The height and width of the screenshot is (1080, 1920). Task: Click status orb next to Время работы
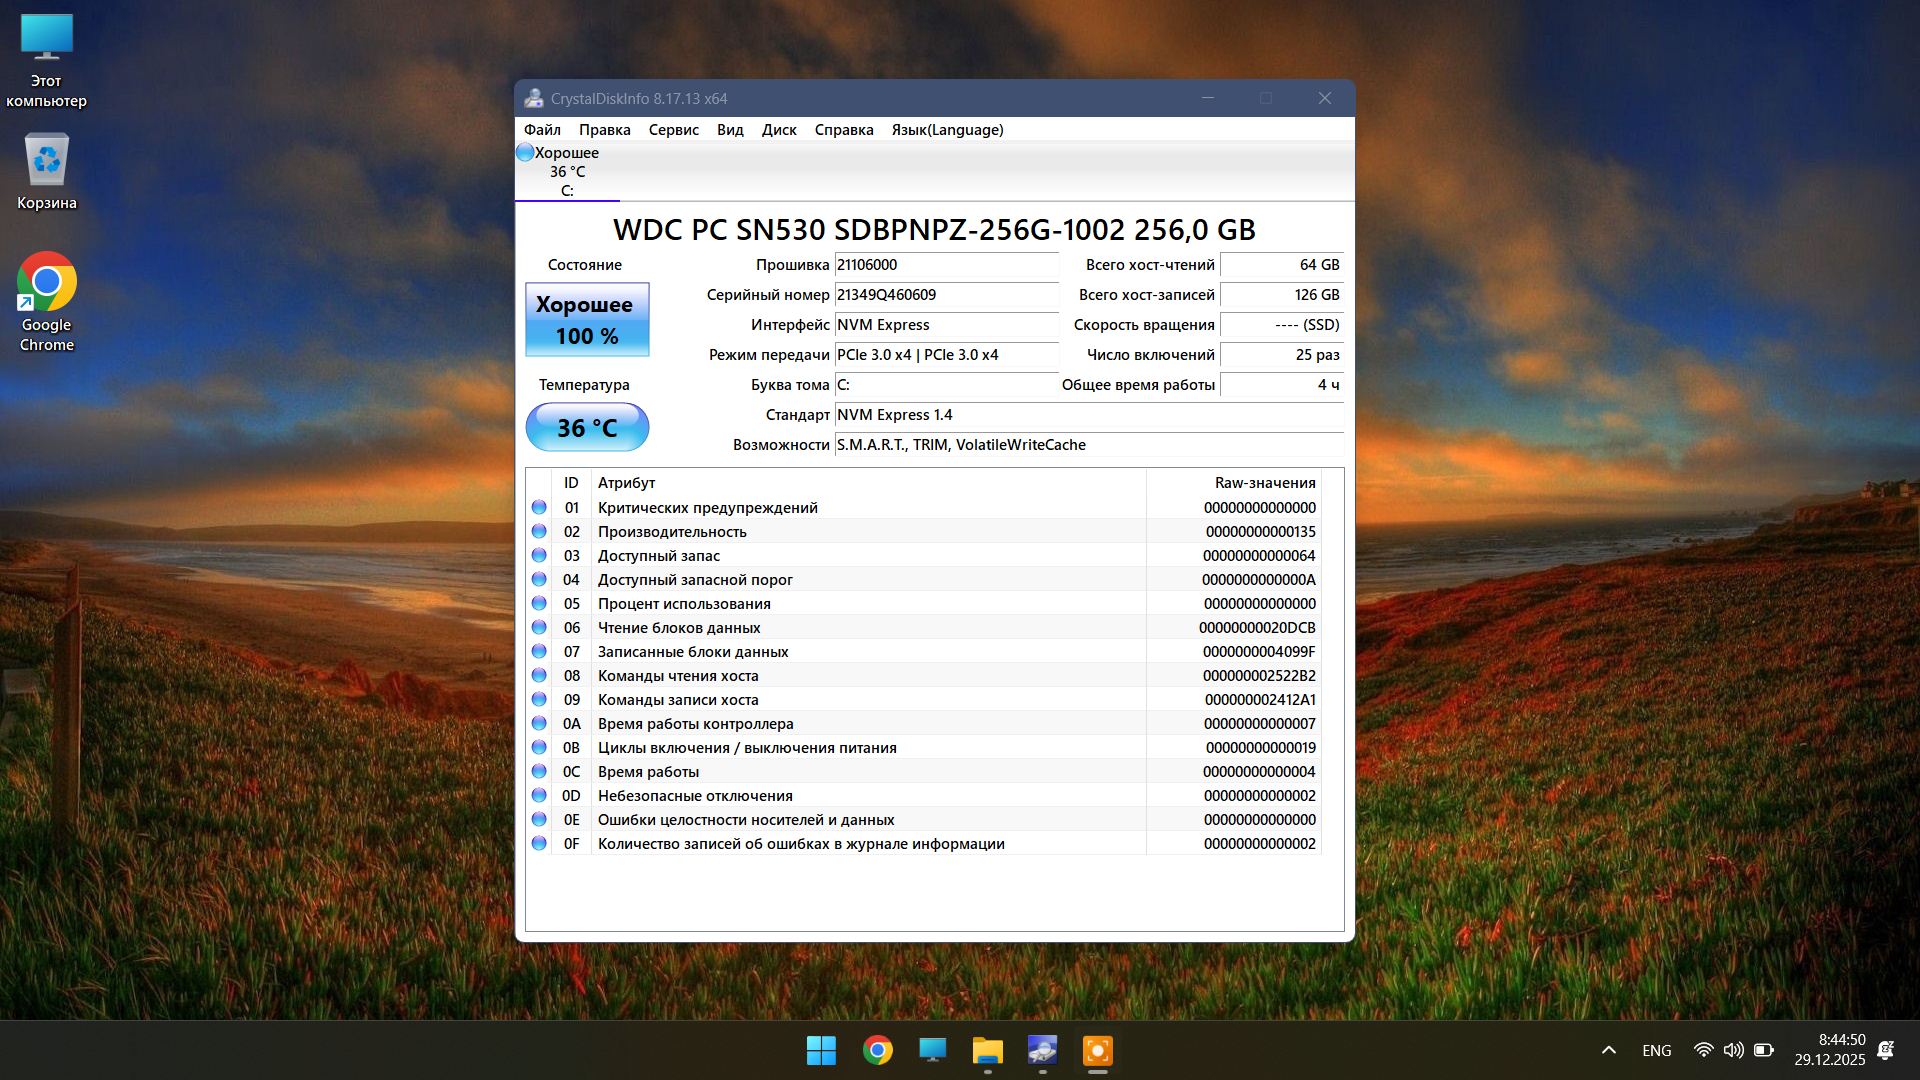click(539, 772)
